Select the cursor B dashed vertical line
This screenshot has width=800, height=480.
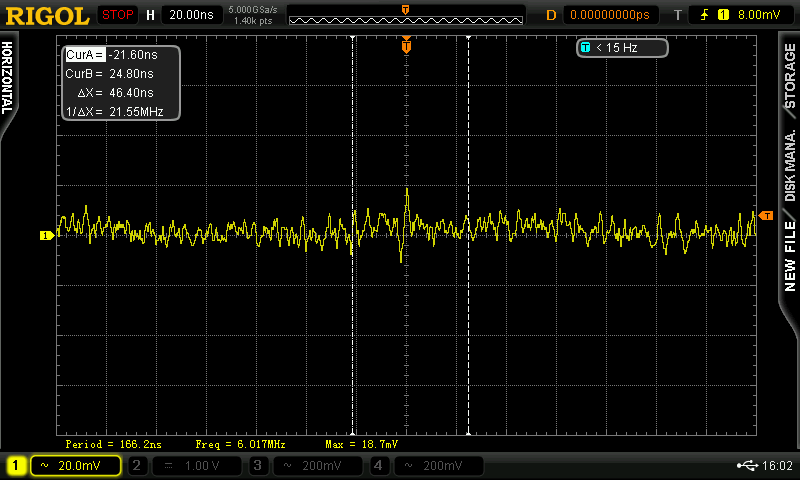[468, 235]
